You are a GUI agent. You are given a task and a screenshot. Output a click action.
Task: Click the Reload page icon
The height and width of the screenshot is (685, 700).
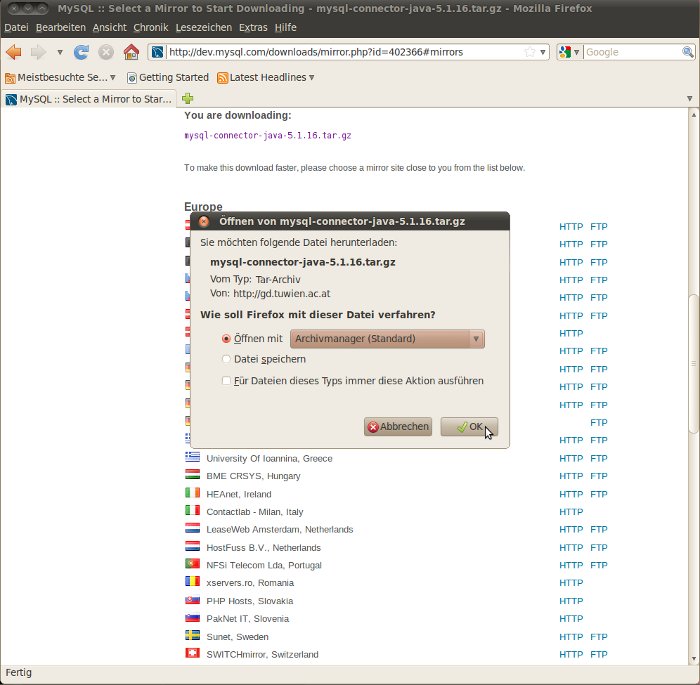tap(82, 52)
